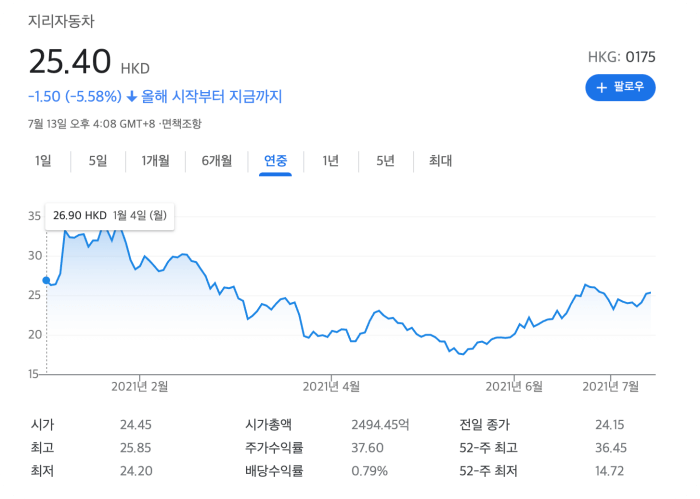
Task: Switch to the 1개월 range tab
Action: 155,161
